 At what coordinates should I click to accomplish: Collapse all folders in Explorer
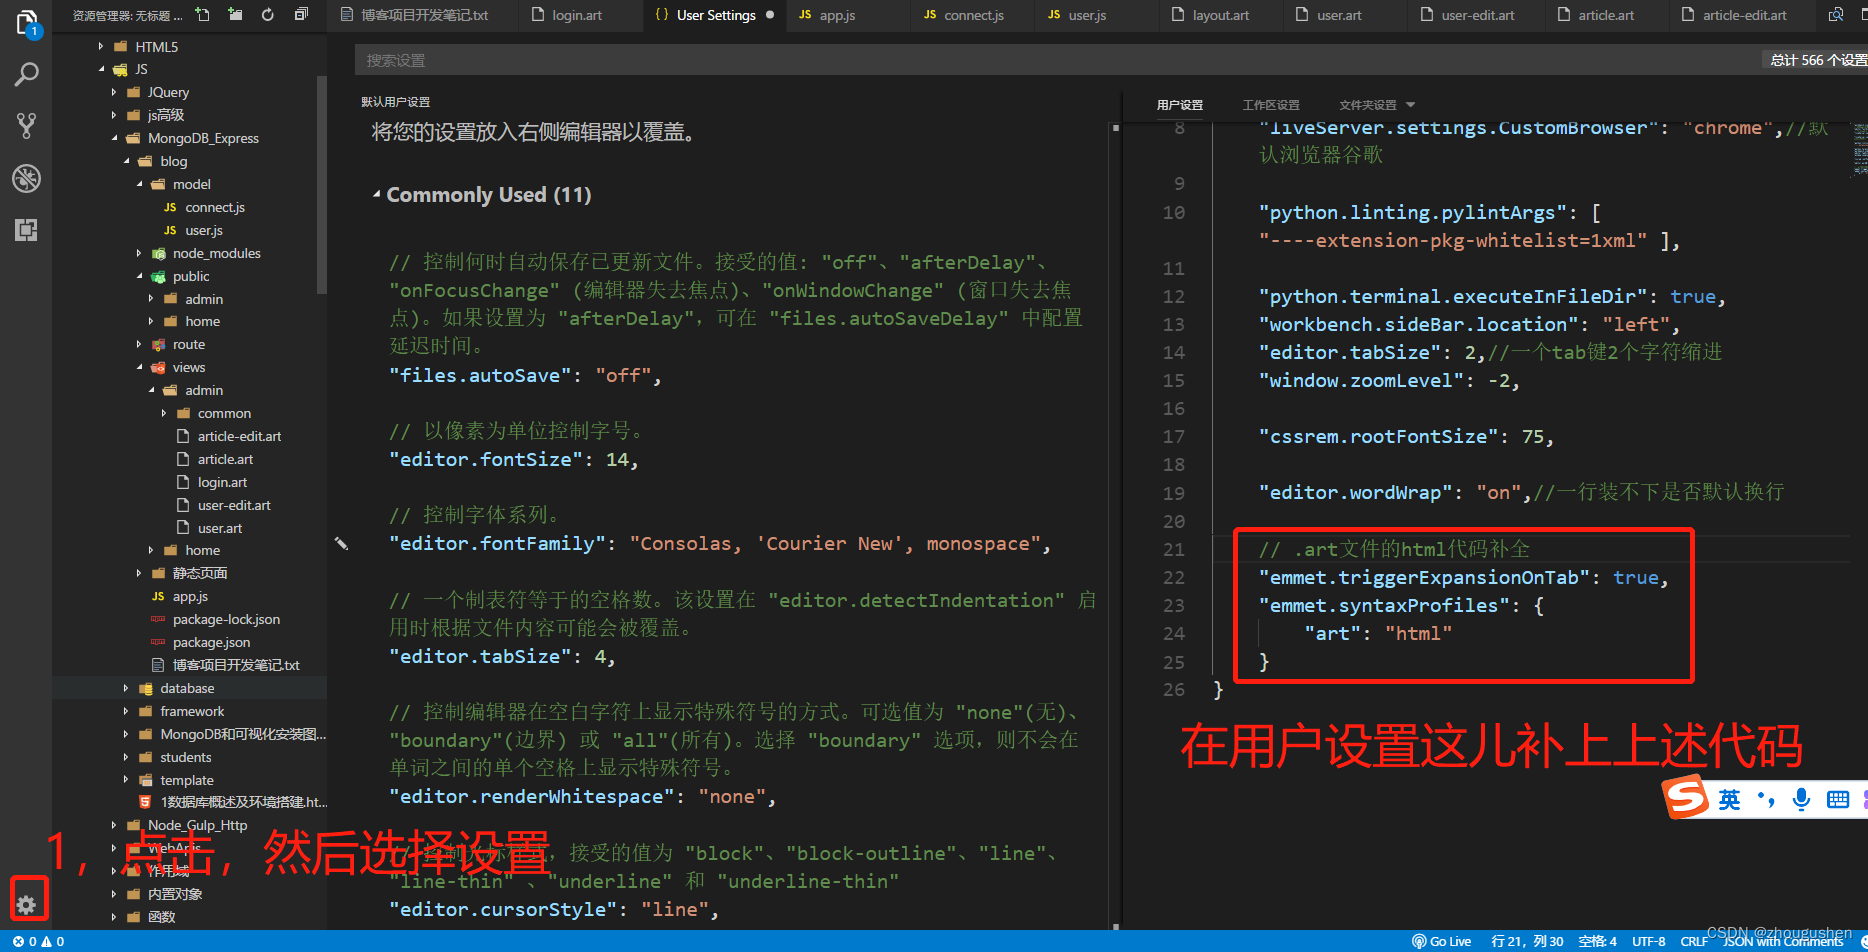pos(300,15)
